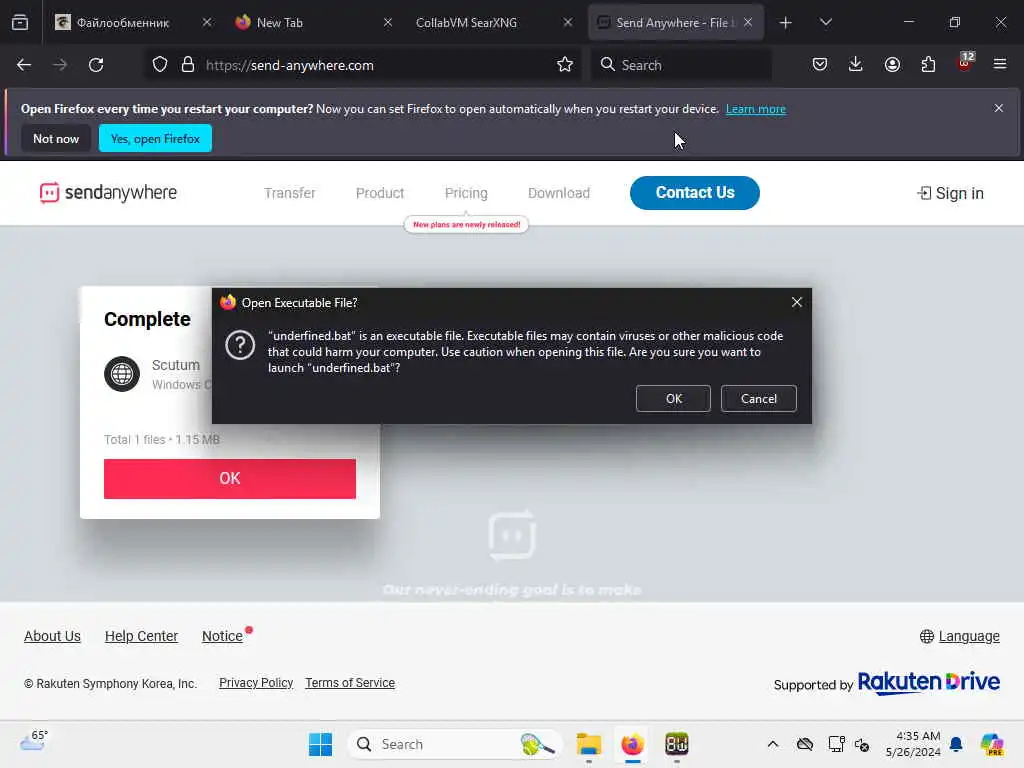Image resolution: width=1024 pixels, height=768 pixels.
Task: Open a new tab with plus button
Action: point(786,23)
